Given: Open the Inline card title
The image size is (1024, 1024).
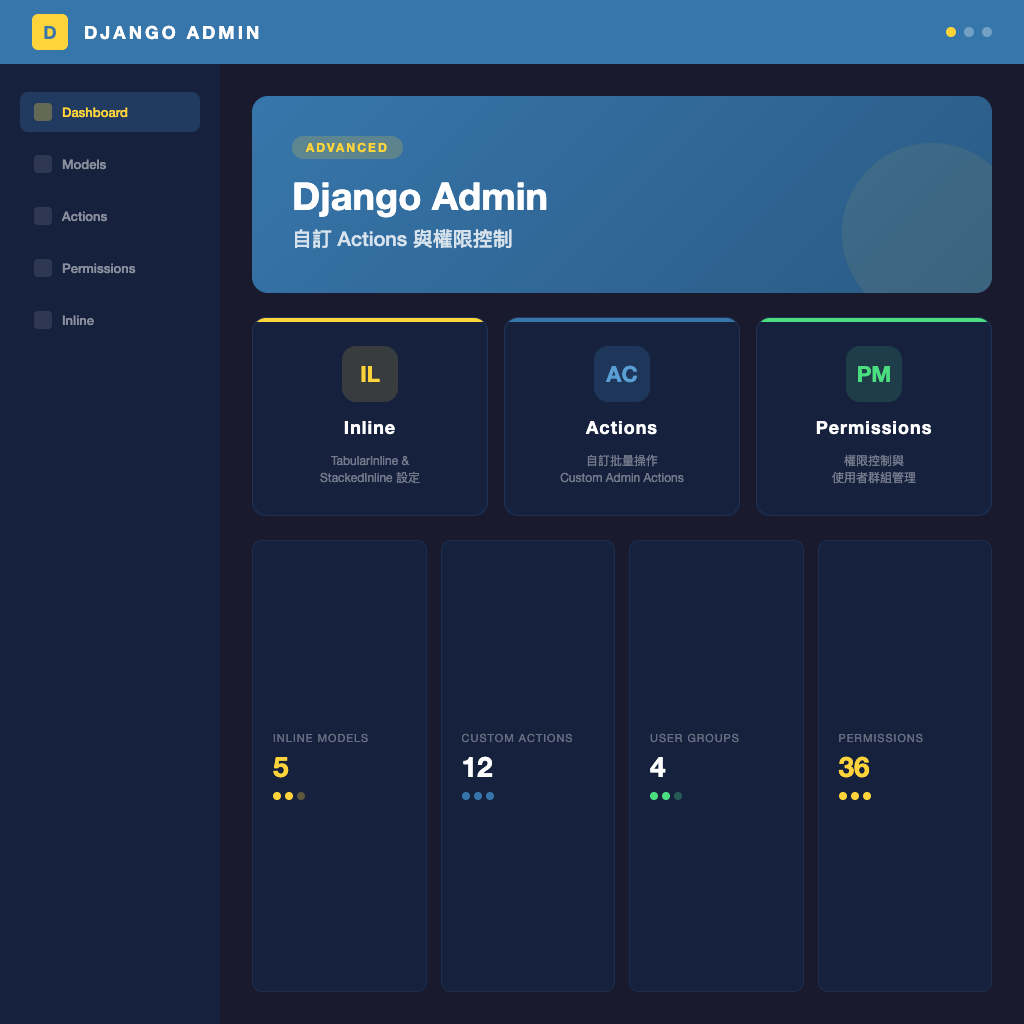Looking at the screenshot, I should pyautogui.click(x=370, y=428).
